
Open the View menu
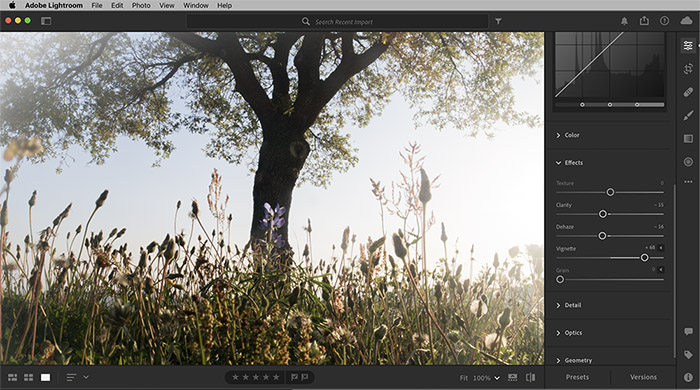(x=167, y=5)
